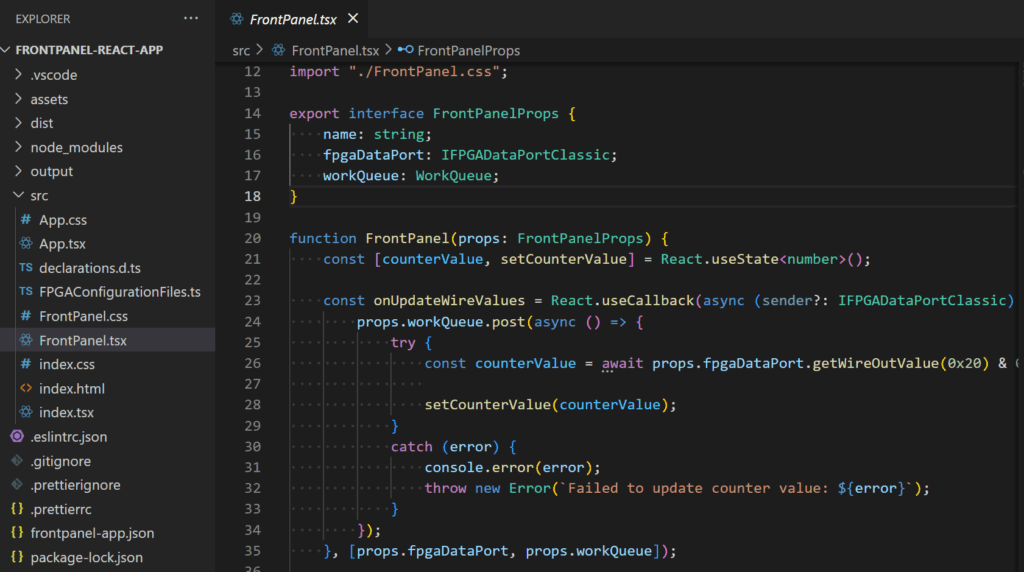Image resolution: width=1024 pixels, height=572 pixels.
Task: Click EXPLORER panel title
Action: pyautogui.click(x=42, y=19)
